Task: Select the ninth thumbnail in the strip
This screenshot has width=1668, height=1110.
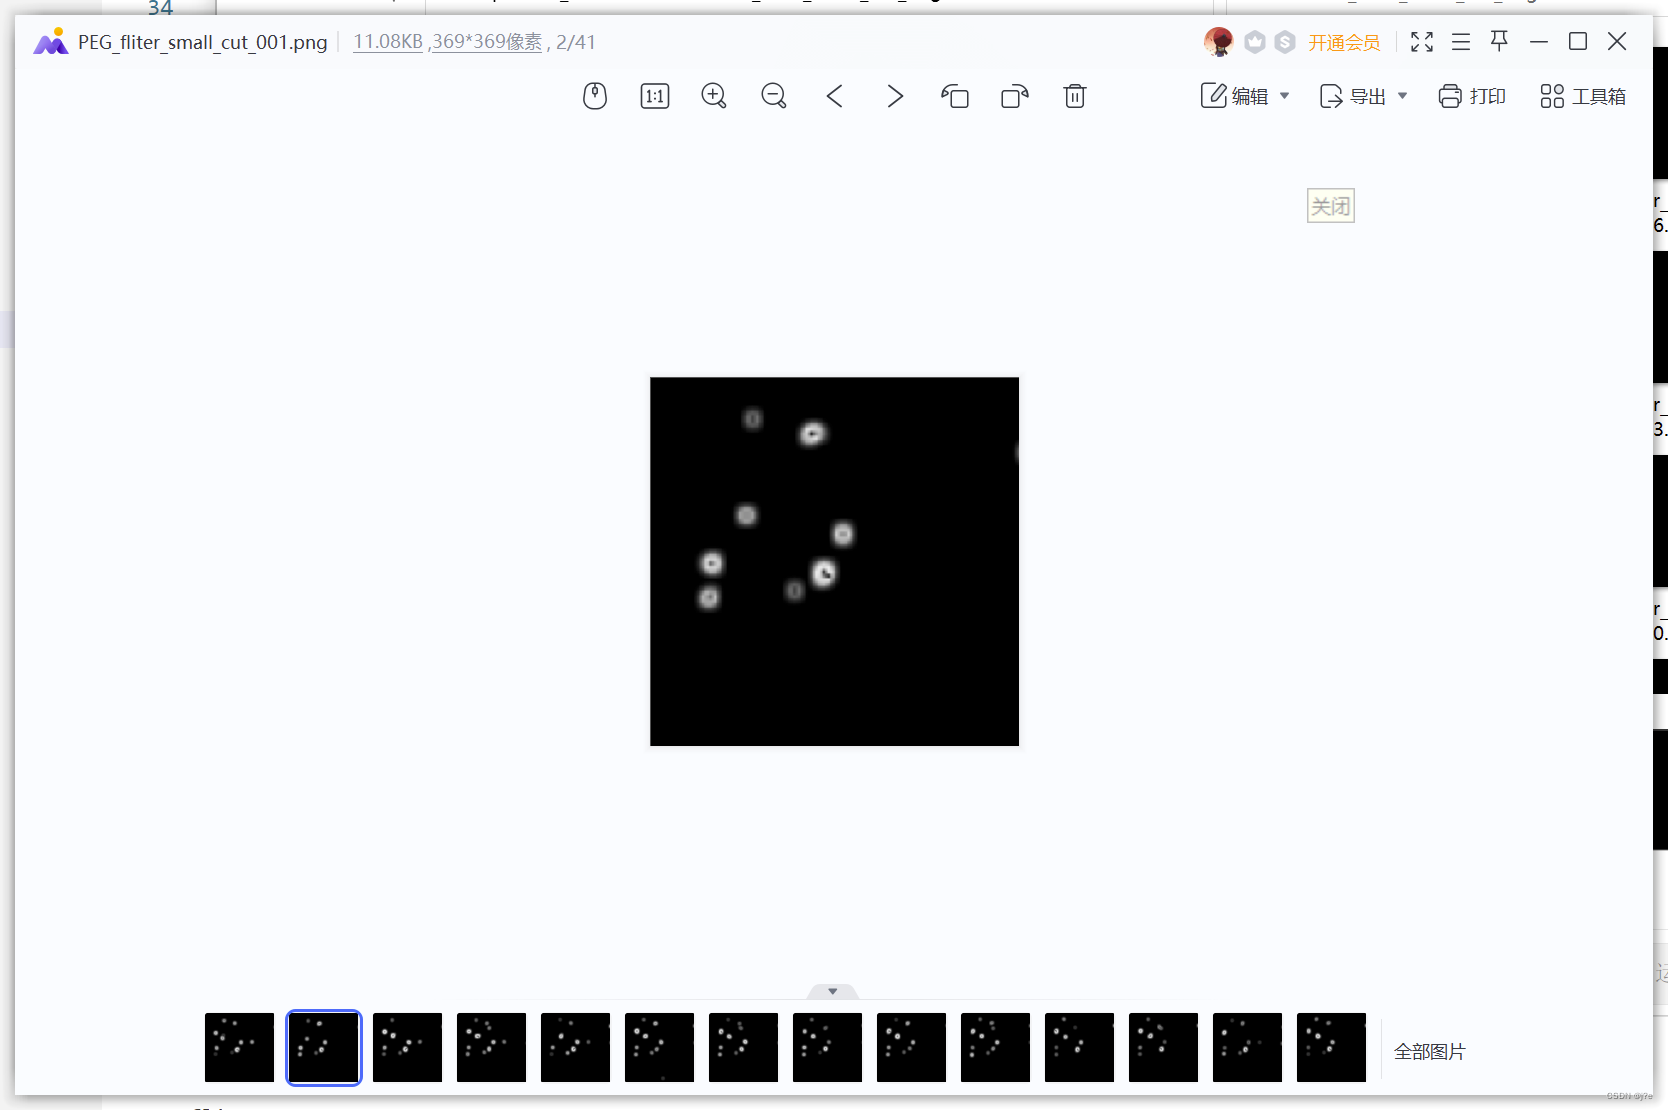Action: [x=911, y=1047]
